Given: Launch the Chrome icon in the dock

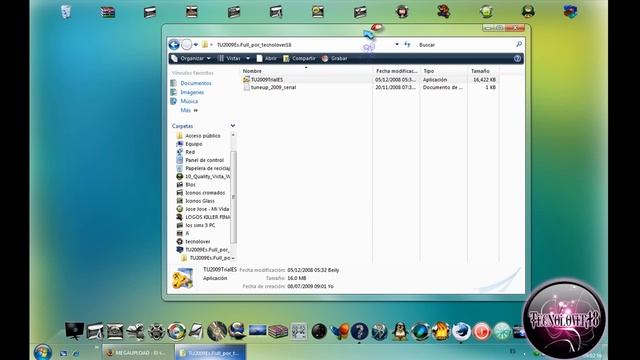Looking at the screenshot, I should click(x=177, y=331).
